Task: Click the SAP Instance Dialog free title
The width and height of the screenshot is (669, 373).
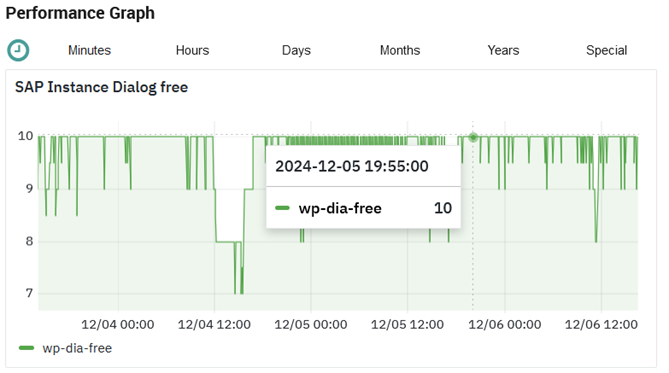Action: click(x=102, y=87)
